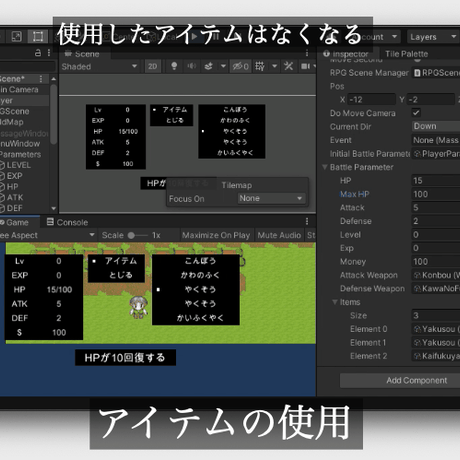
Task: Select the Scale tool in top toolbar
Action: pos(17,36)
